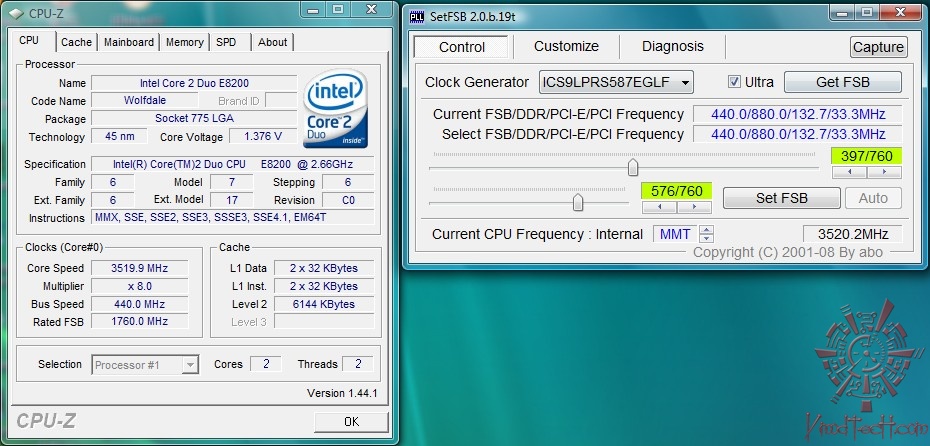This screenshot has width=930, height=446.
Task: Maximize the SetFSB window
Action: point(867,11)
